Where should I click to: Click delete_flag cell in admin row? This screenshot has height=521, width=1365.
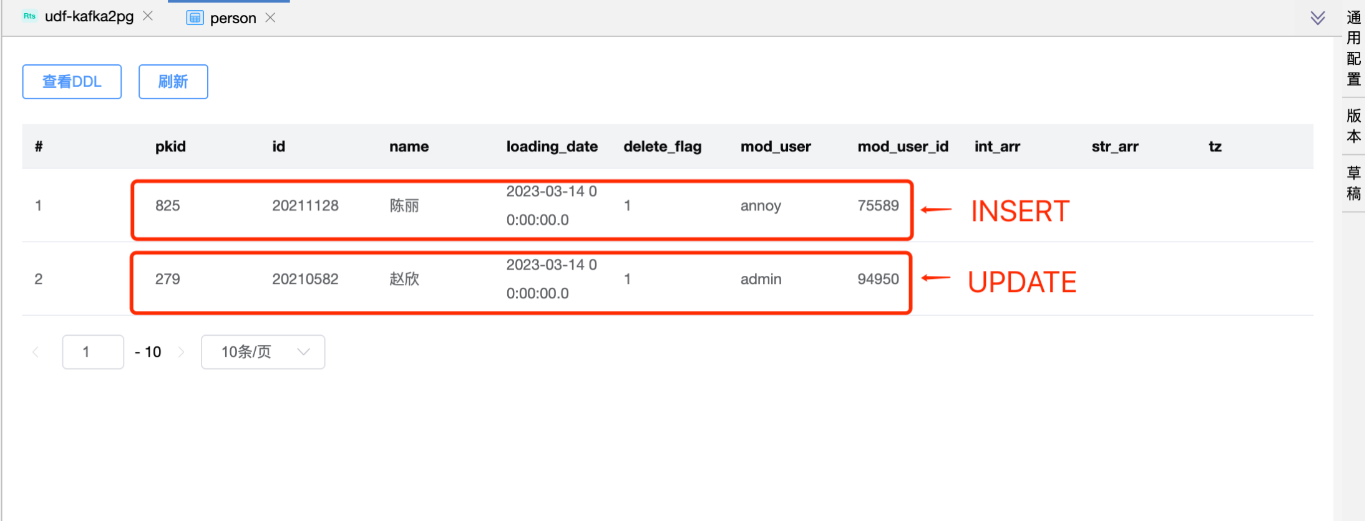627,279
